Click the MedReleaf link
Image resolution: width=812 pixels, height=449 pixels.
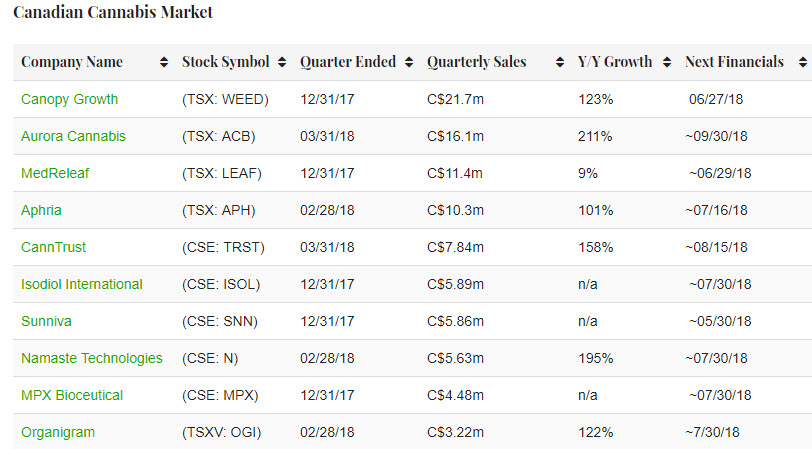(x=55, y=173)
